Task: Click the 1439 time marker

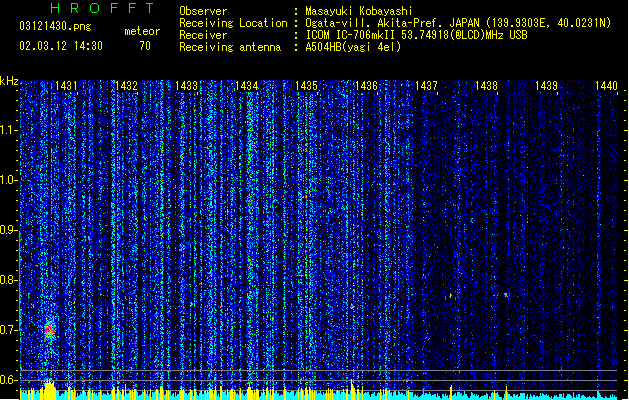Action: click(546, 86)
